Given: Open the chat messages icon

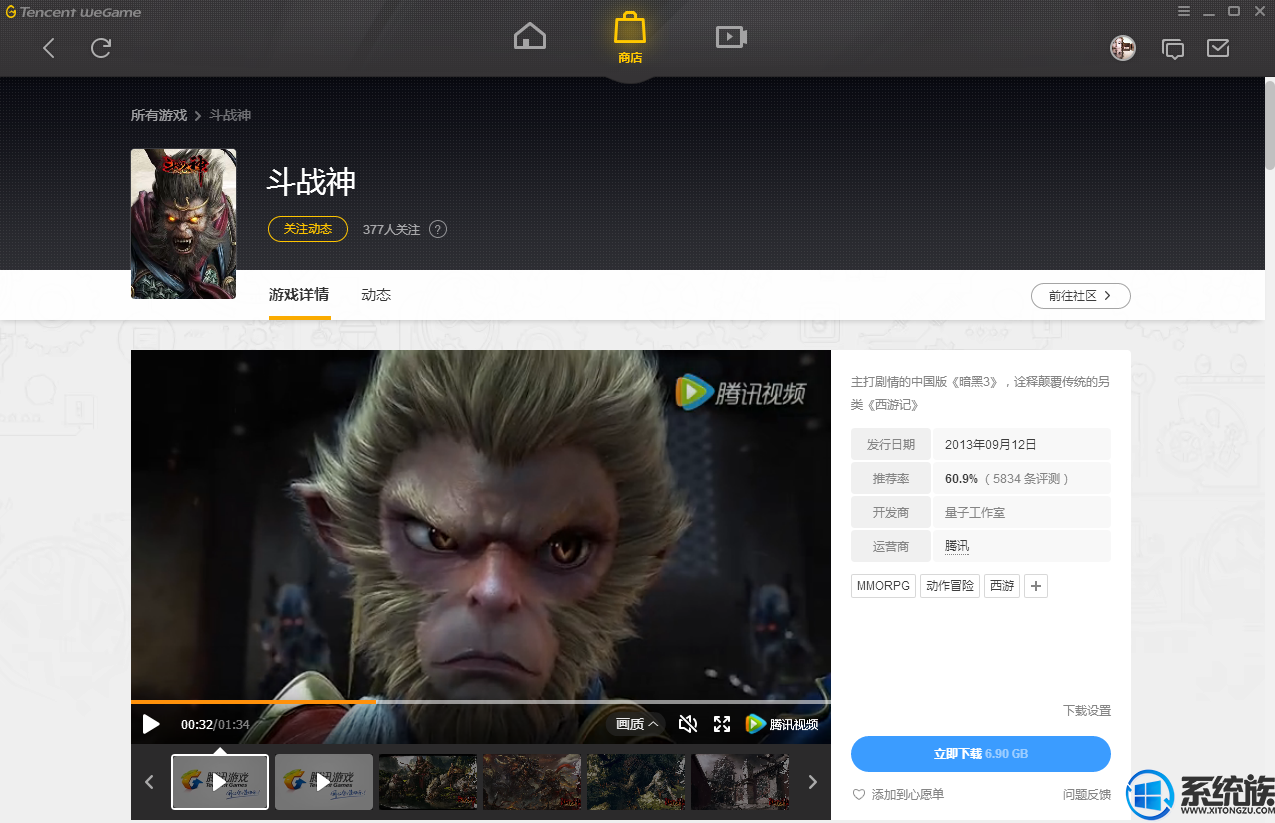Looking at the screenshot, I should click(1173, 48).
